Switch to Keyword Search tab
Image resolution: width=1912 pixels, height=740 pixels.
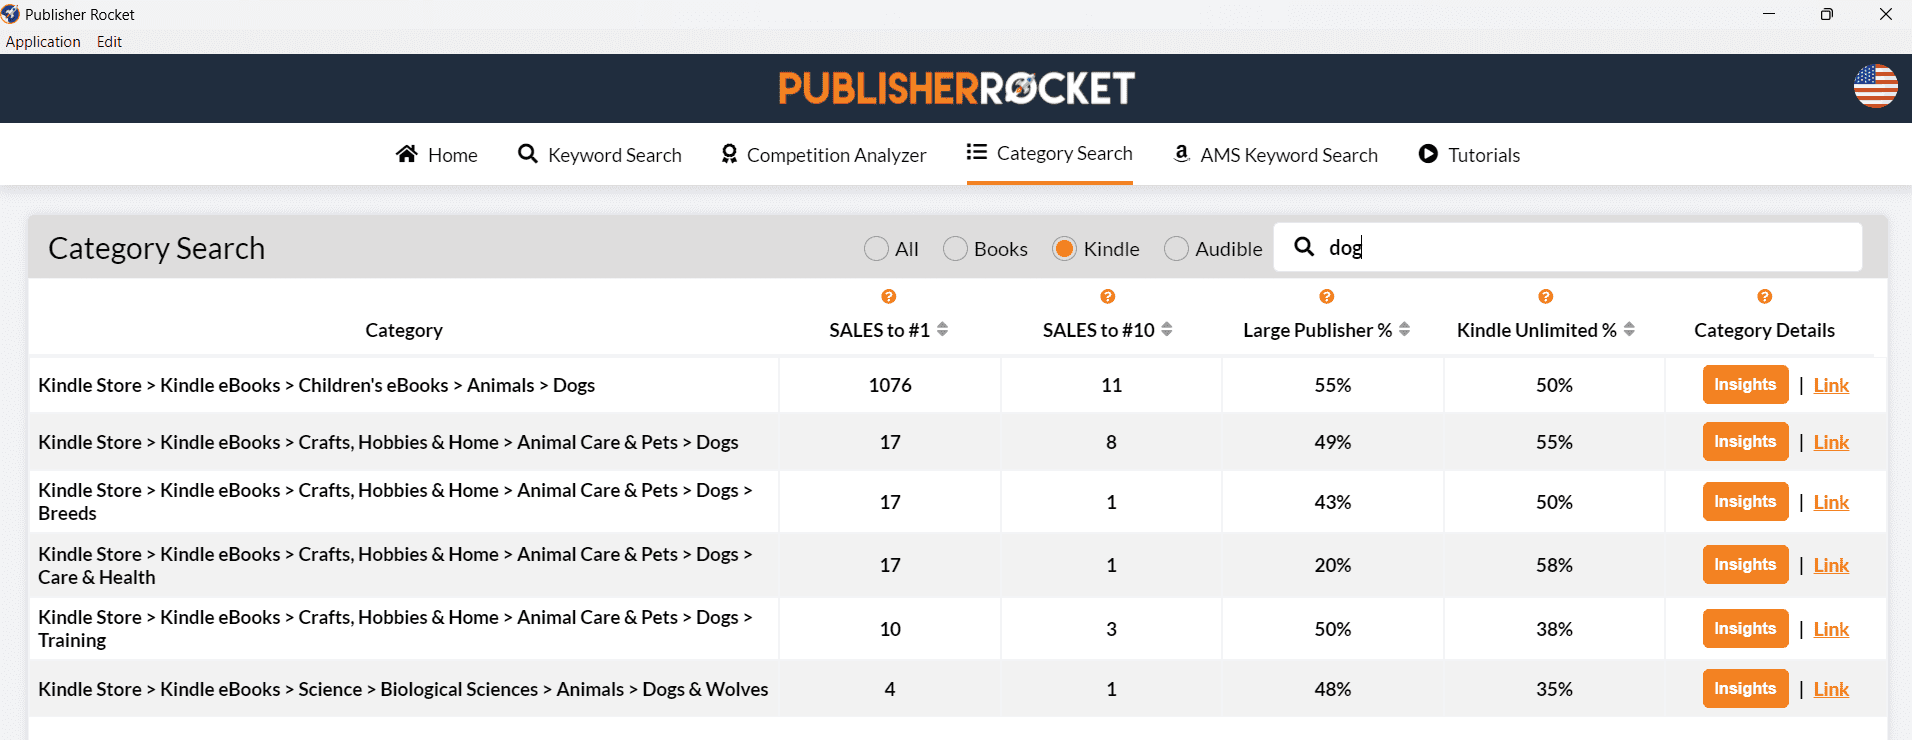point(600,154)
